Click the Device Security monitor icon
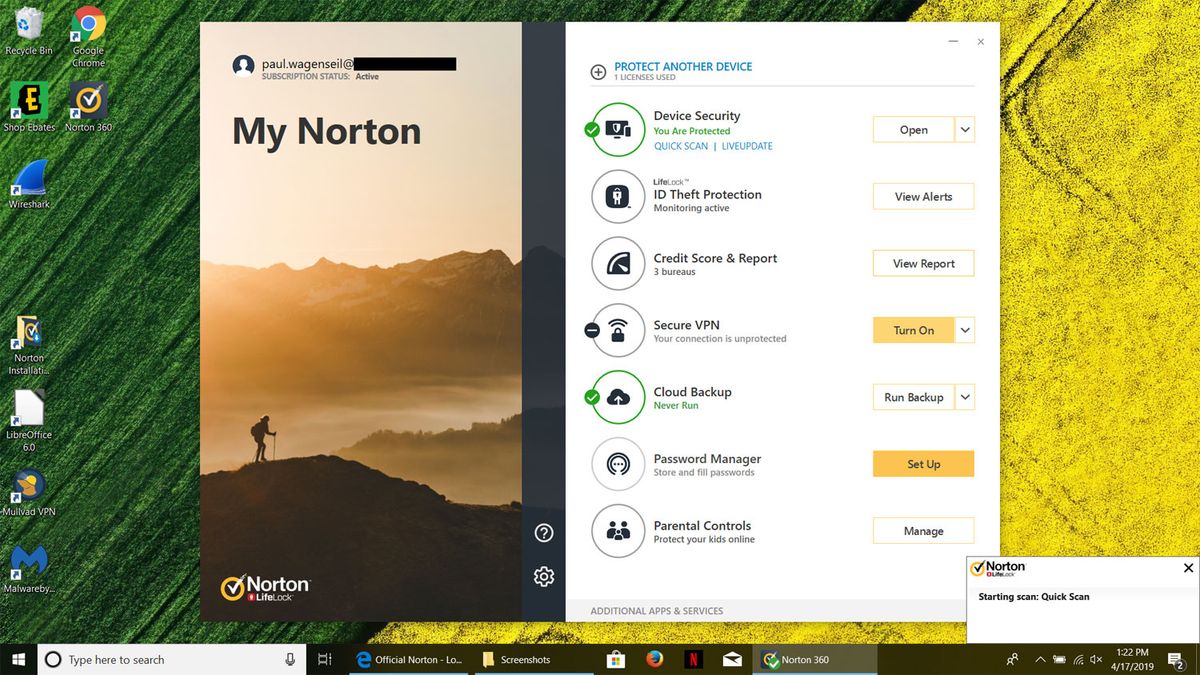 point(619,130)
